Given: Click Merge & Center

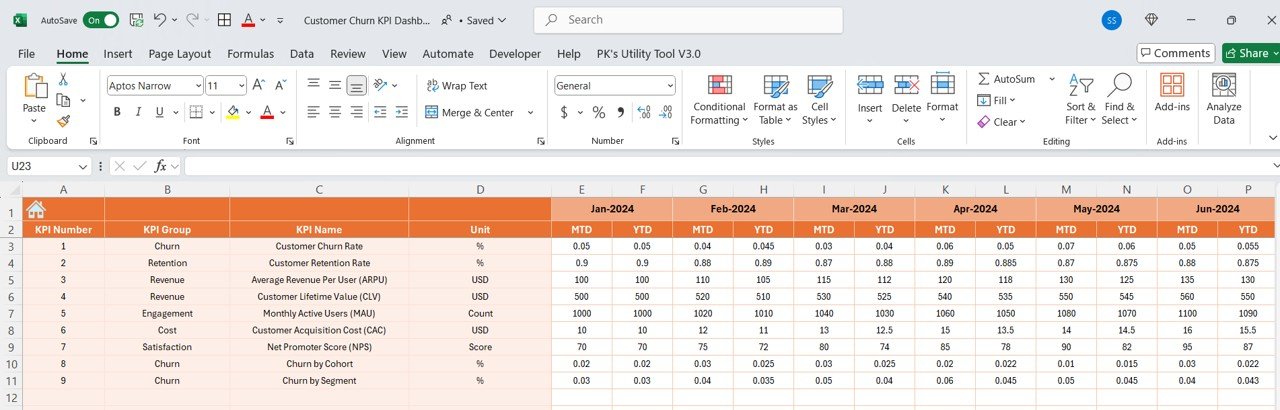Looking at the screenshot, I should pos(470,112).
